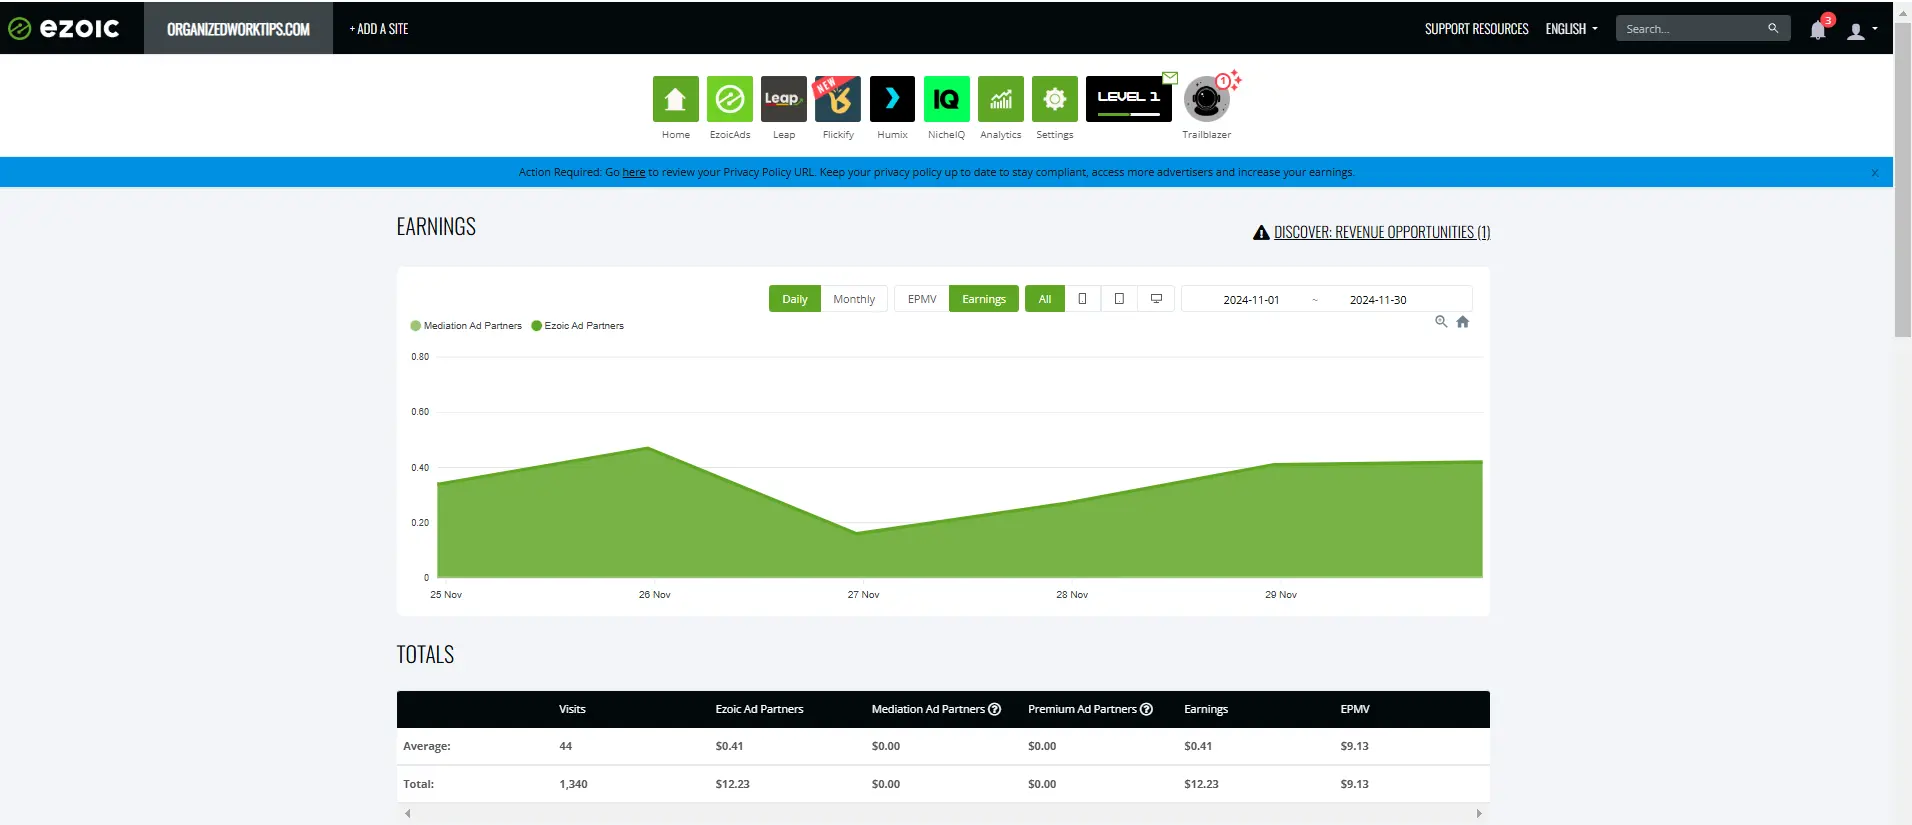Open the English language dropdown
This screenshot has width=1912, height=825.
pos(1571,29)
